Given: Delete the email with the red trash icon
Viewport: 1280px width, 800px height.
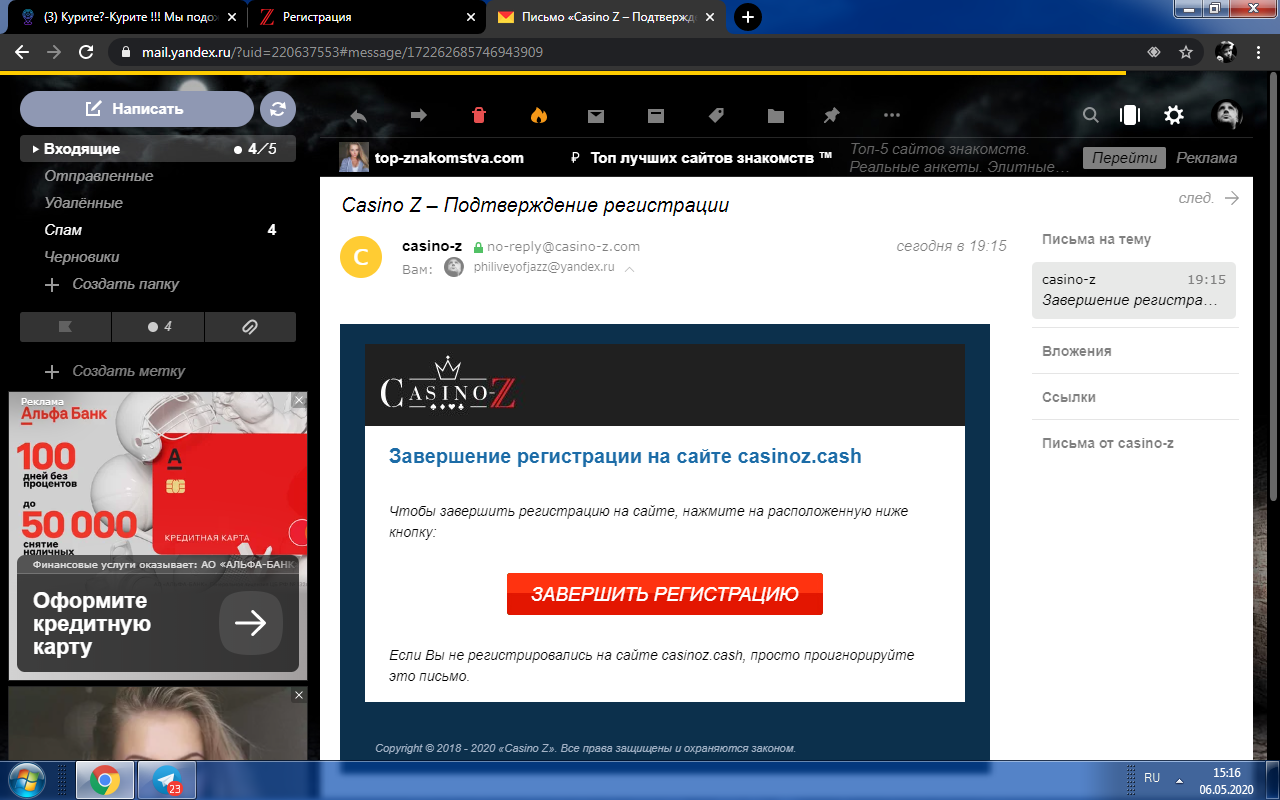Looking at the screenshot, I should (x=478, y=116).
